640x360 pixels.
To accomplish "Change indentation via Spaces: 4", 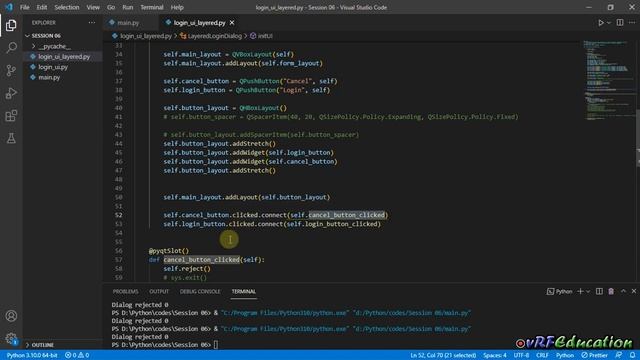I will (x=495, y=355).
